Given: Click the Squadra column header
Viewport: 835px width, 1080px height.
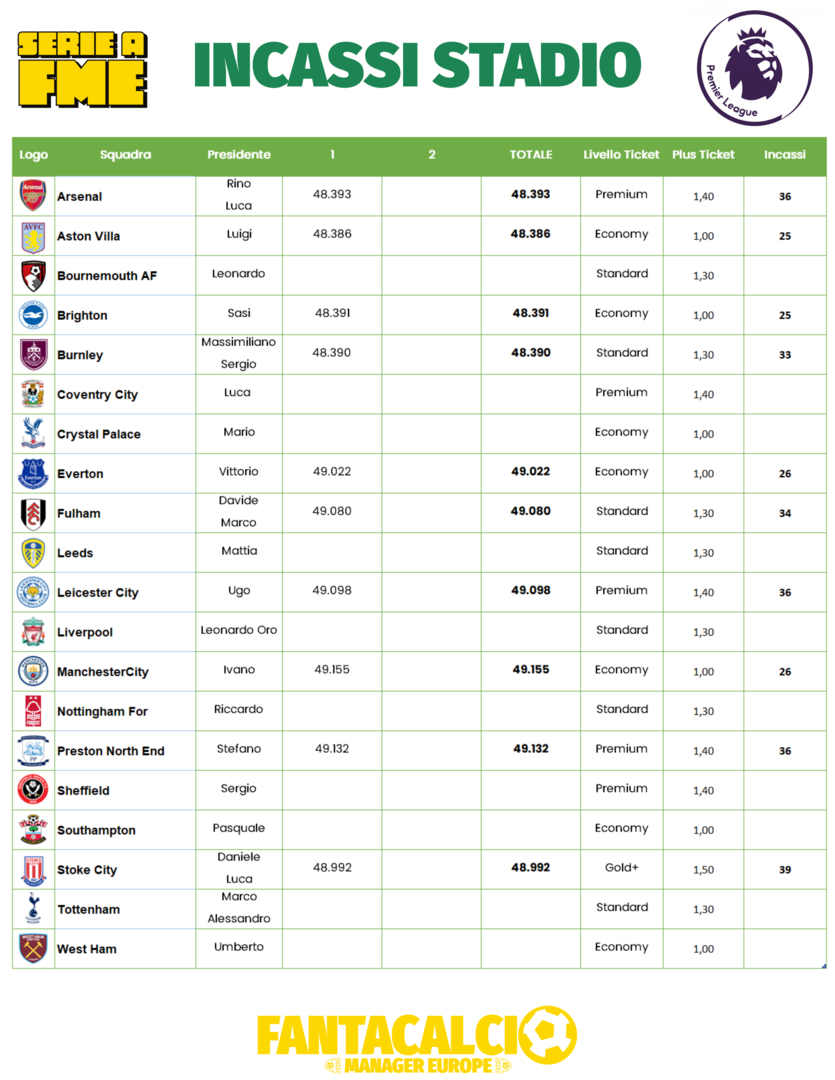Looking at the screenshot, I should 125,155.
